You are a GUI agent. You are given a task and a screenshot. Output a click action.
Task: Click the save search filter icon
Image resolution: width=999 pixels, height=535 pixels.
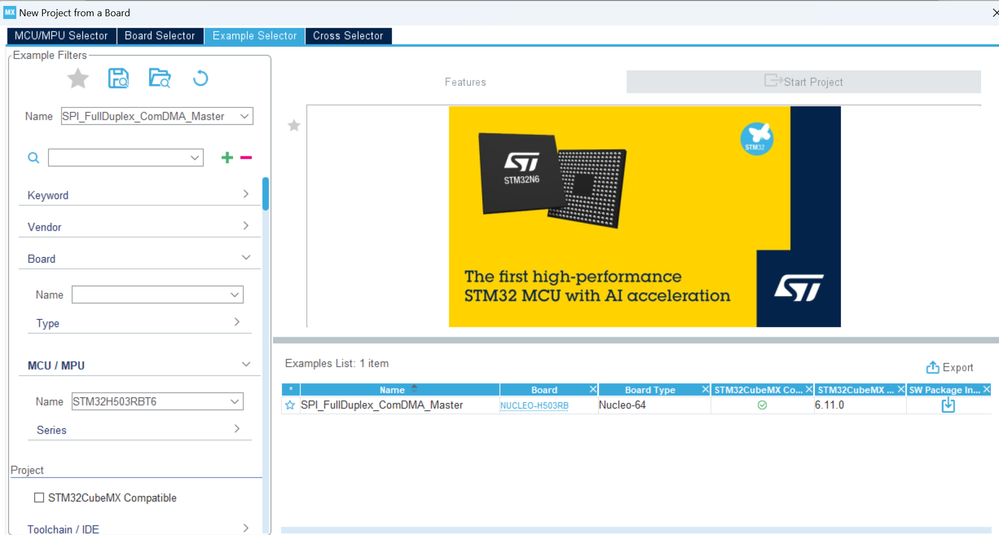coord(119,78)
